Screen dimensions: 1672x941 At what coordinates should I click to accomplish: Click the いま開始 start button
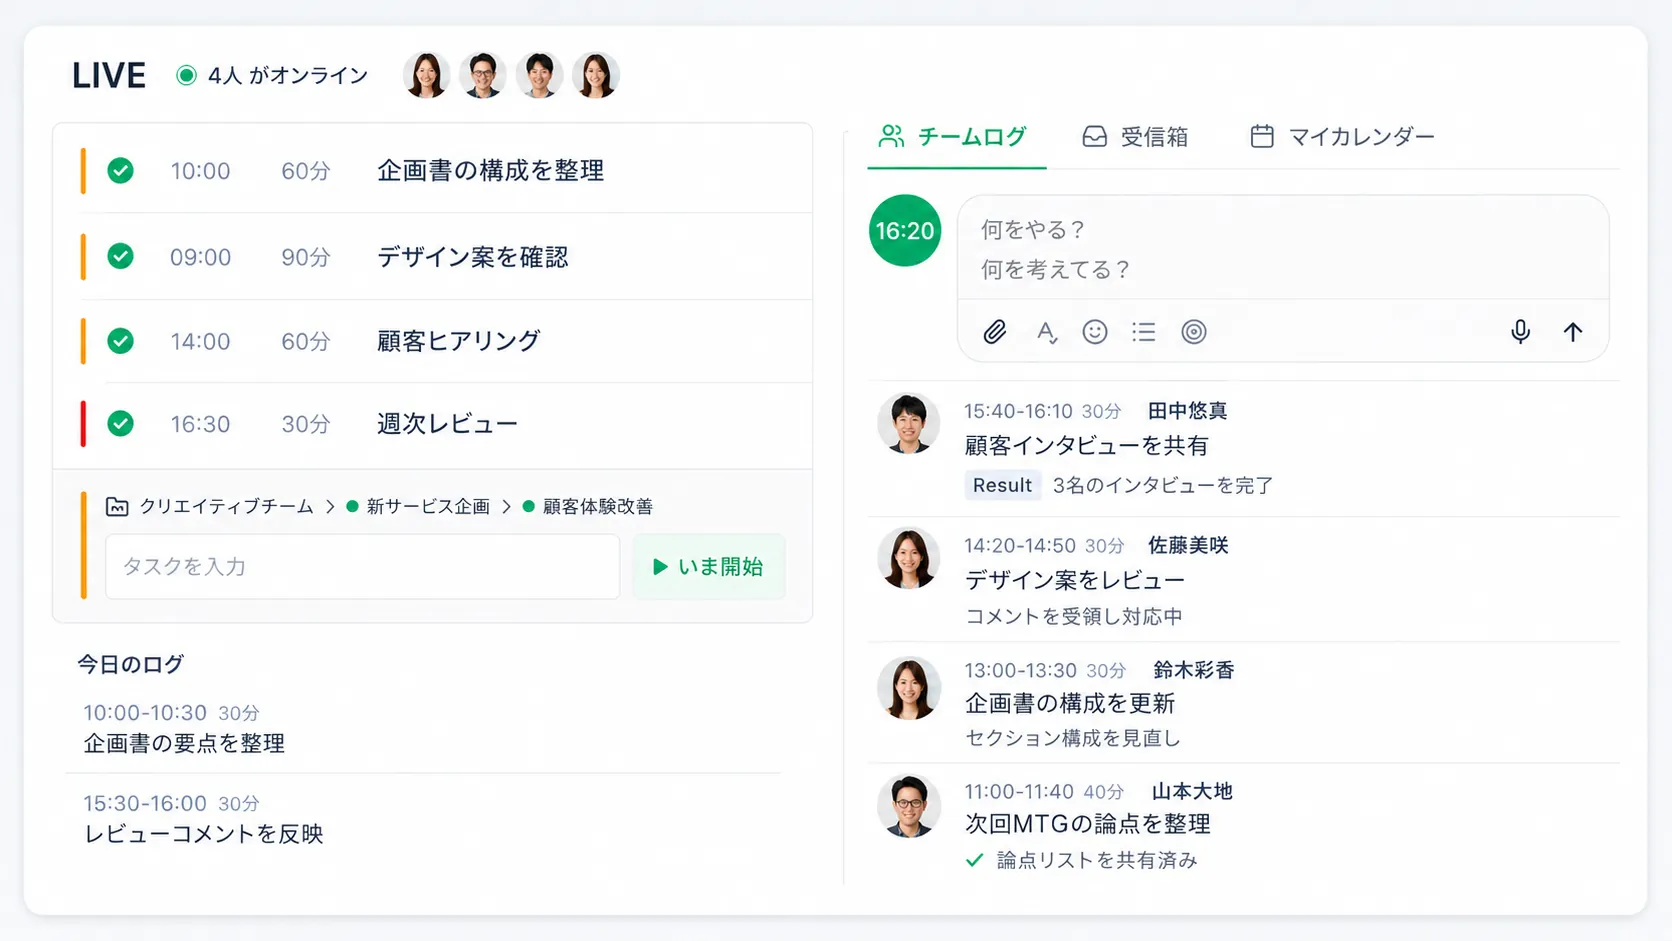point(708,567)
